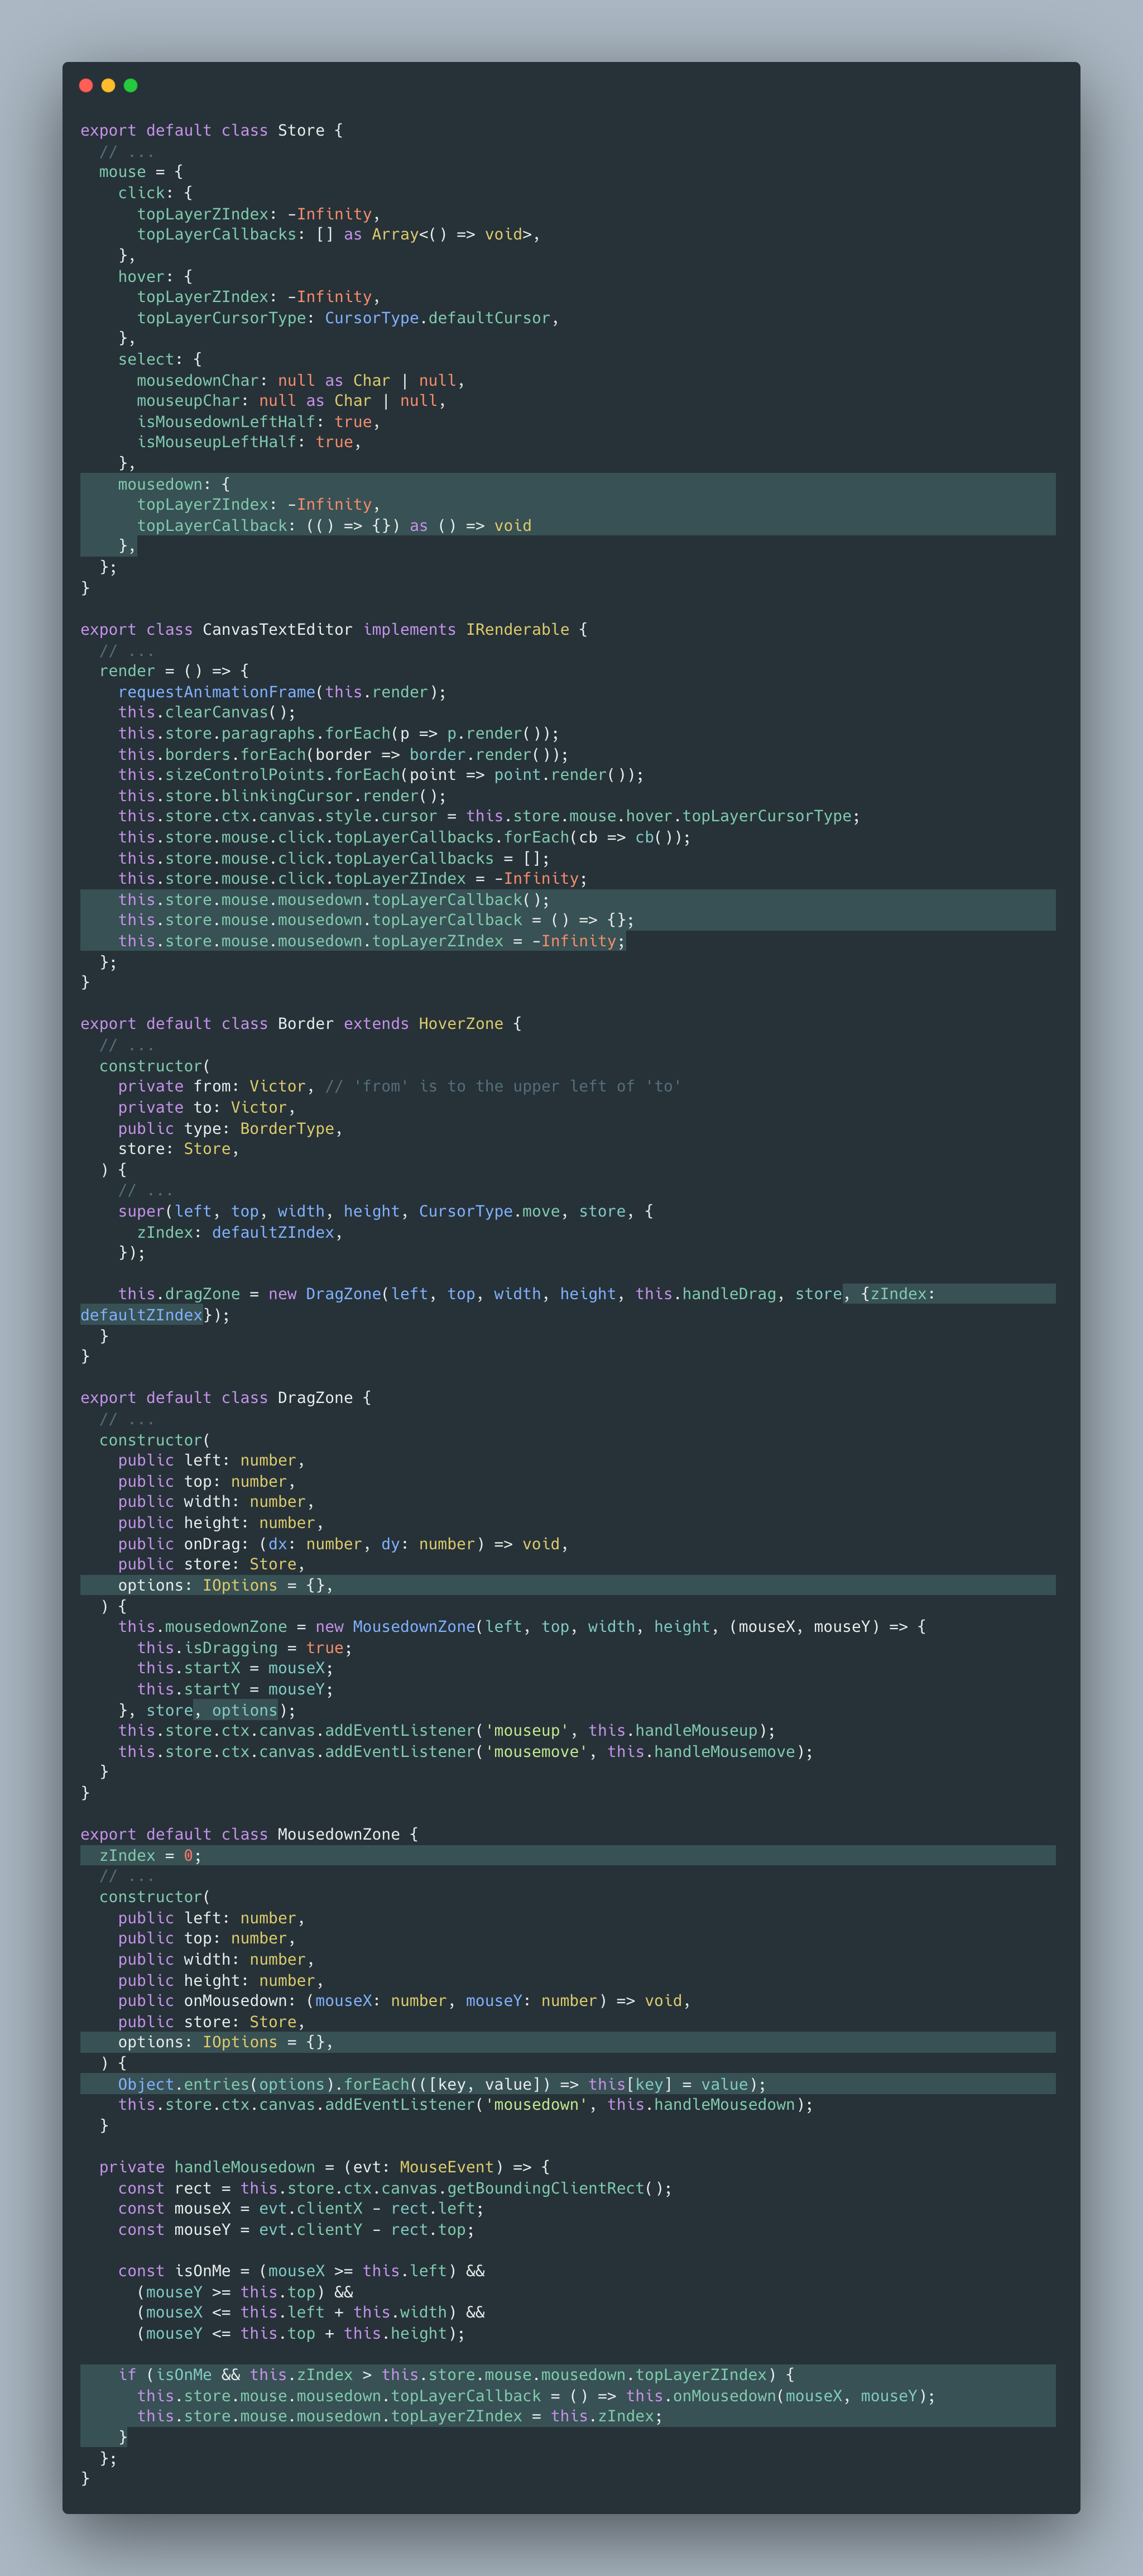Click the requestAnimationFrame function call

(216, 692)
